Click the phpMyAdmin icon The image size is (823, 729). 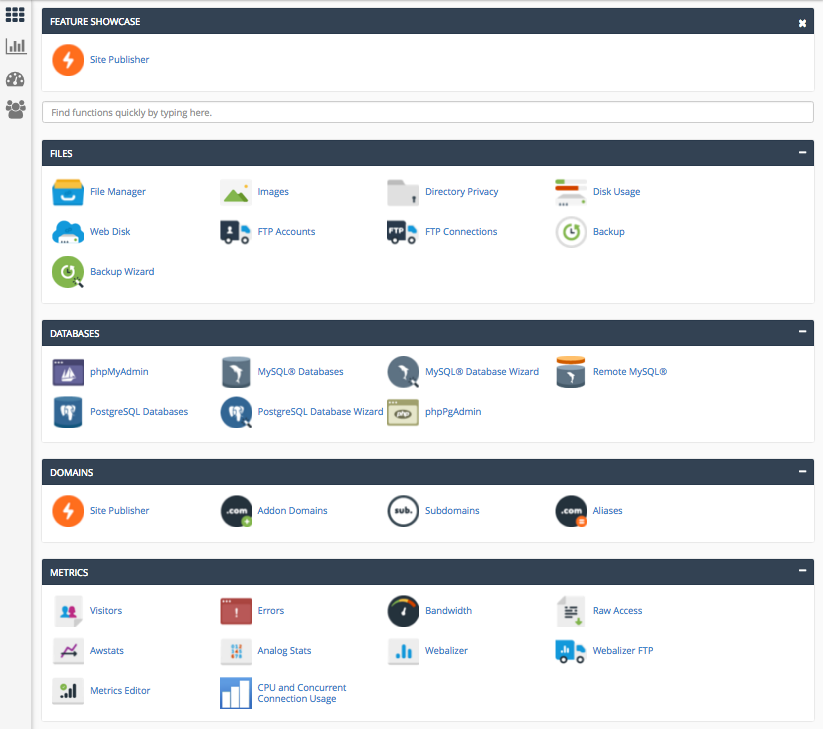(x=68, y=372)
